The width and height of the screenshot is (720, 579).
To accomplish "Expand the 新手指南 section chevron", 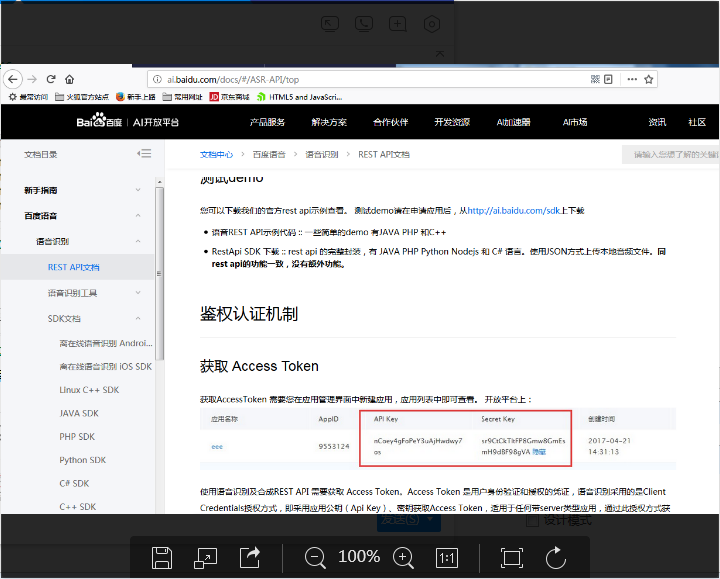I will (x=138, y=190).
